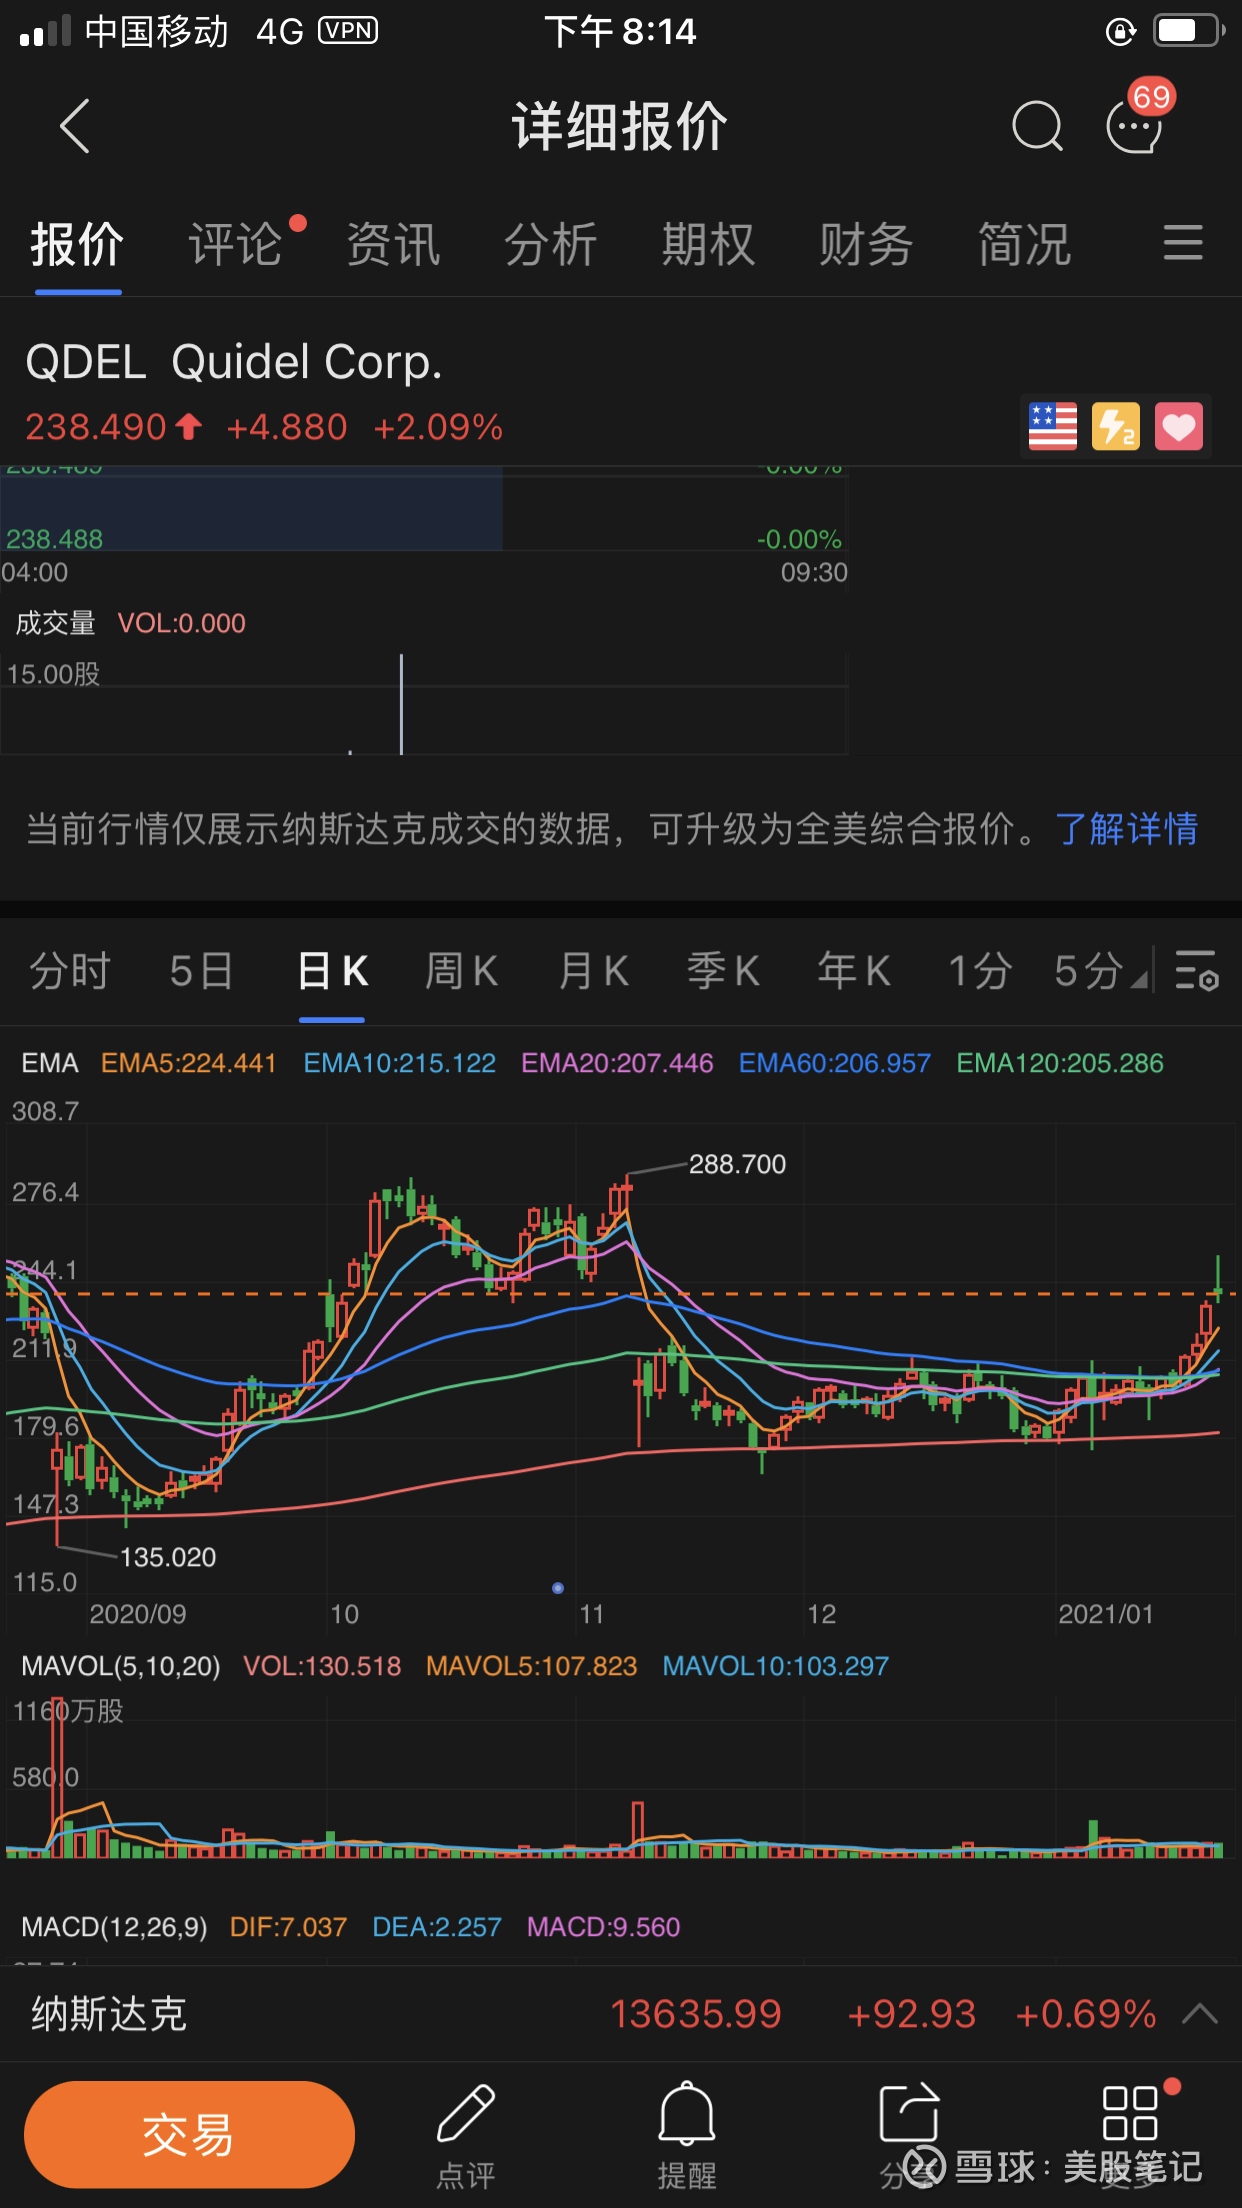The image size is (1242, 2208).
Task: Tap the 288.700 high price label
Action: (x=737, y=1164)
